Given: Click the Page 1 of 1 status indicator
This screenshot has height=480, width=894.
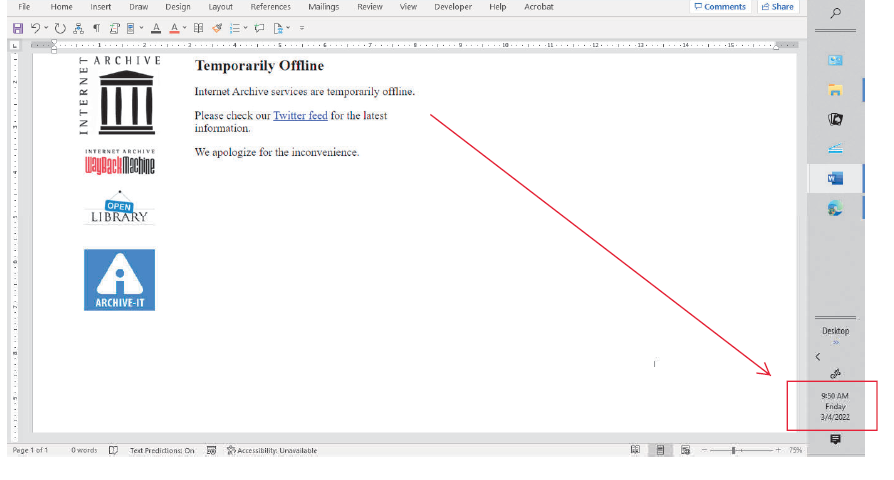Looking at the screenshot, I should point(30,450).
